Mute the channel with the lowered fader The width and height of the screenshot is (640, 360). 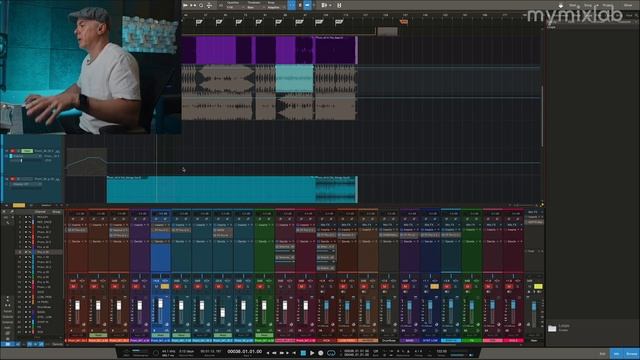218,287
